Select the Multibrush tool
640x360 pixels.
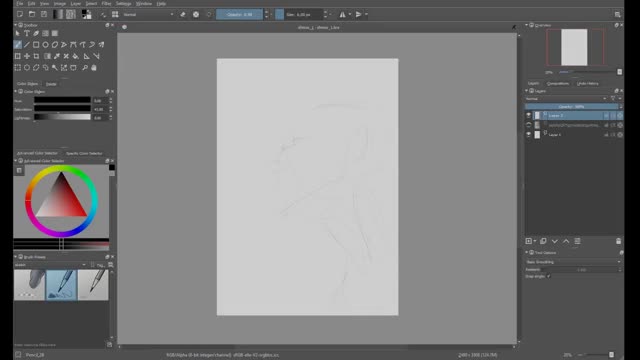click(101, 44)
